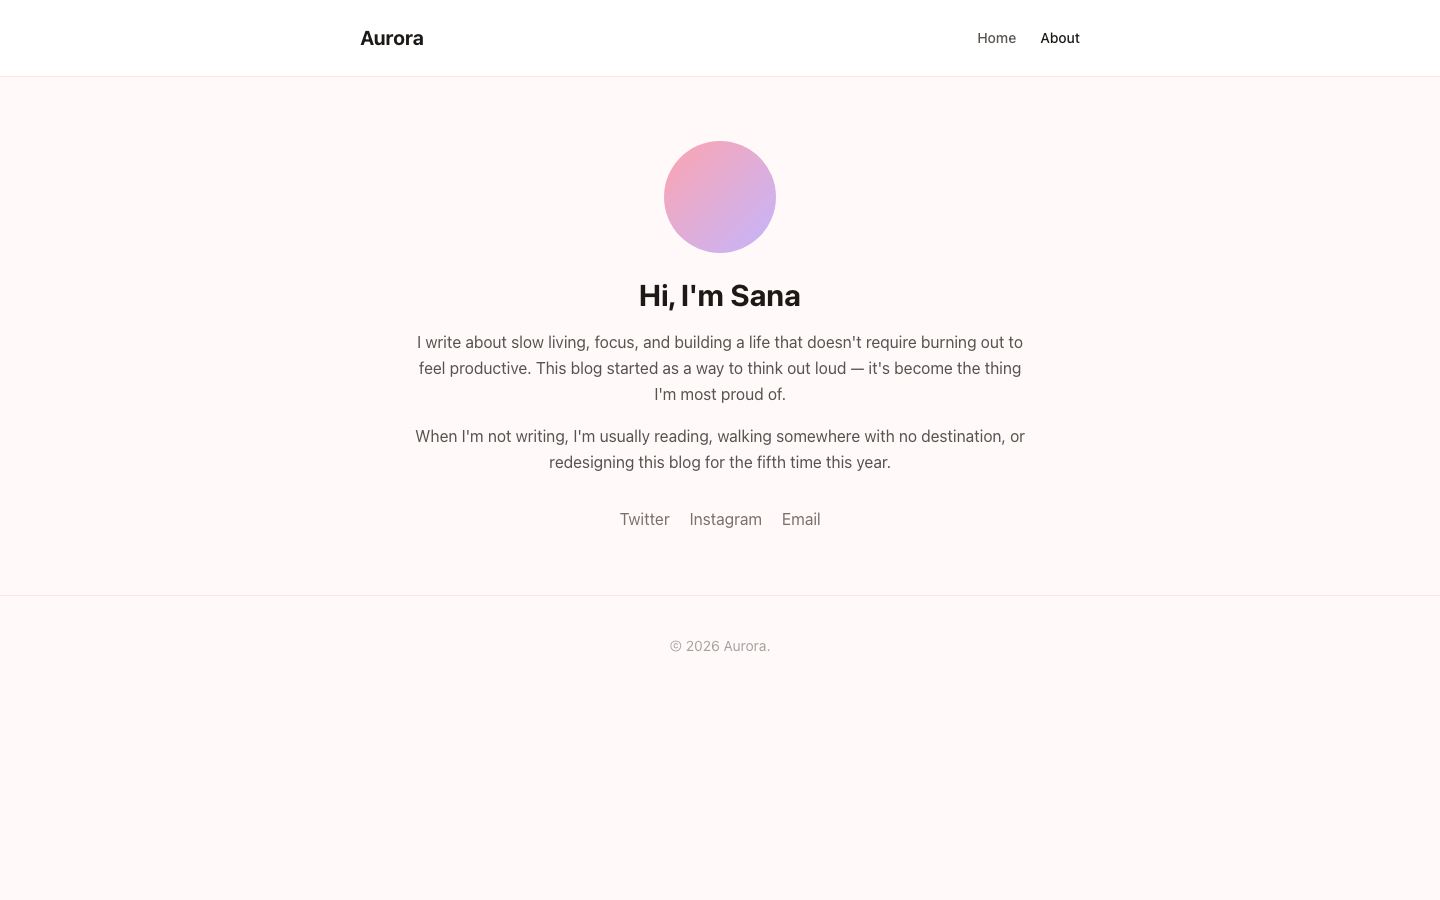
Task: Select the Email contact link
Action: [x=801, y=519]
